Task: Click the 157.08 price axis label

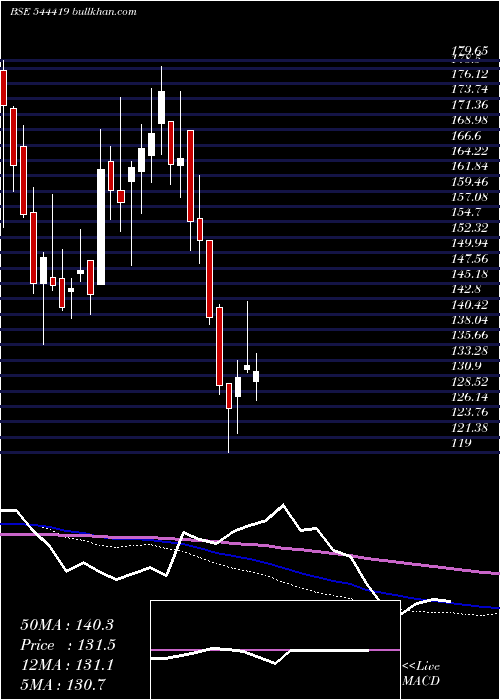Action: (x=470, y=197)
